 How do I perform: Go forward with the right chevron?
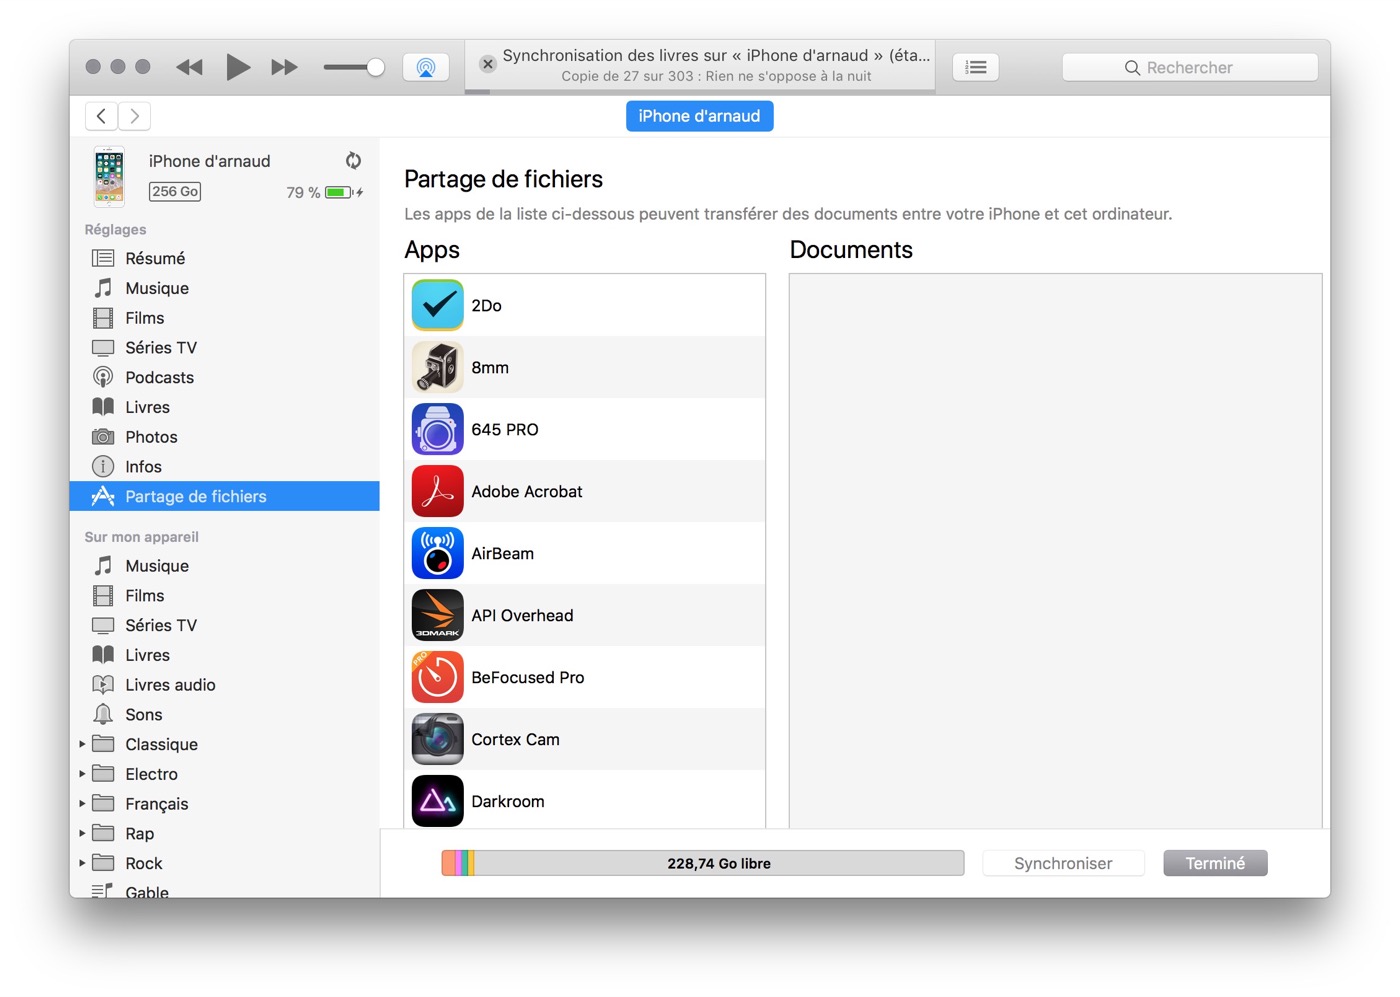click(x=135, y=116)
